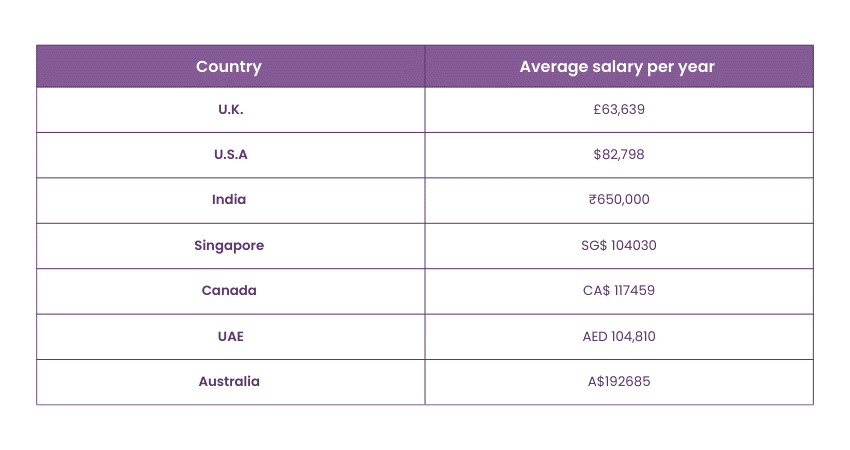Click the SG$ currency prefix
Viewport: 850px width, 450px height.
(595, 245)
